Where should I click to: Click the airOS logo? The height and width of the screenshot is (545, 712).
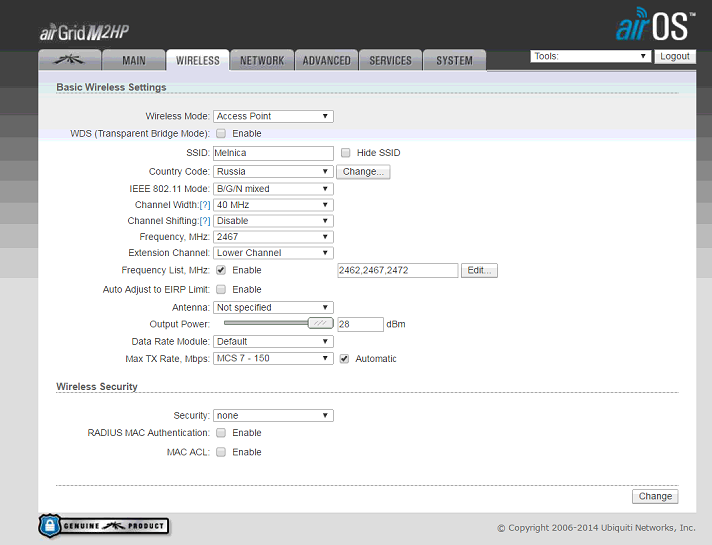(655, 25)
